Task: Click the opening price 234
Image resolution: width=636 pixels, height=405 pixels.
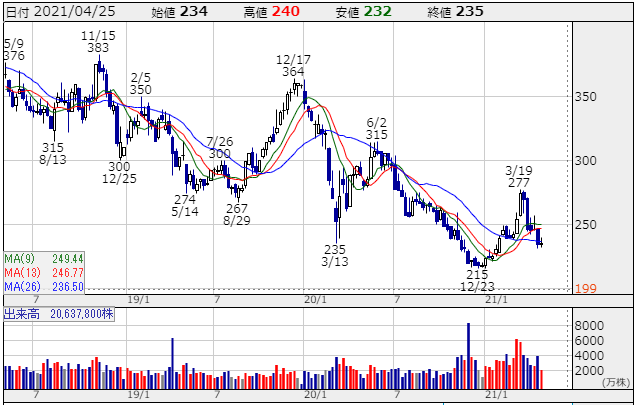Action: [x=193, y=11]
